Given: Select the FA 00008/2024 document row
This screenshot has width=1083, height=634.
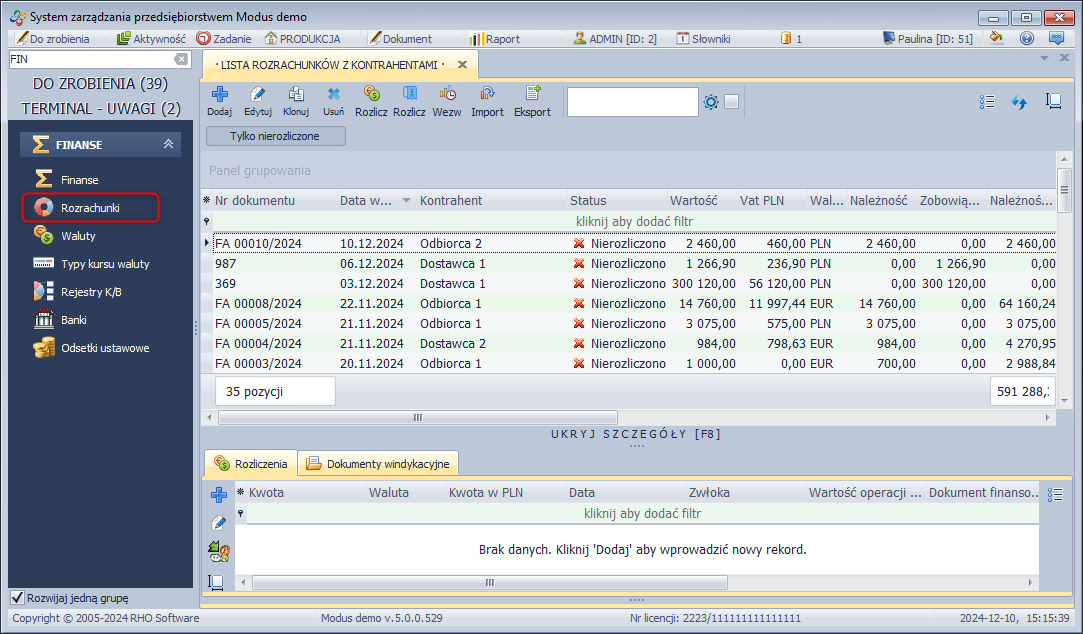Looking at the screenshot, I should 258,303.
